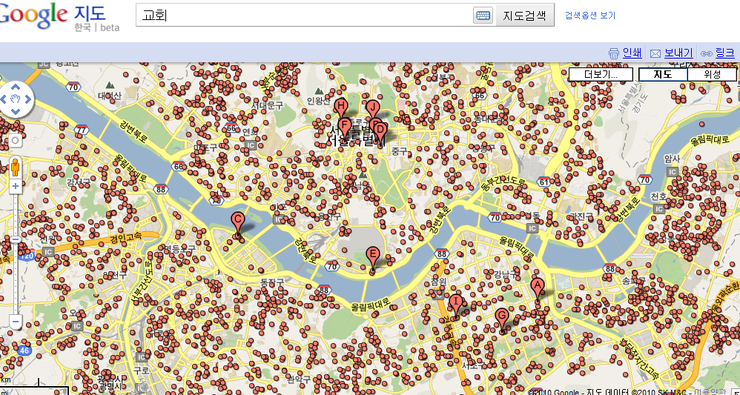Click the Street View pegman icon
Viewport: 740px width, 395px height.
tap(15, 167)
